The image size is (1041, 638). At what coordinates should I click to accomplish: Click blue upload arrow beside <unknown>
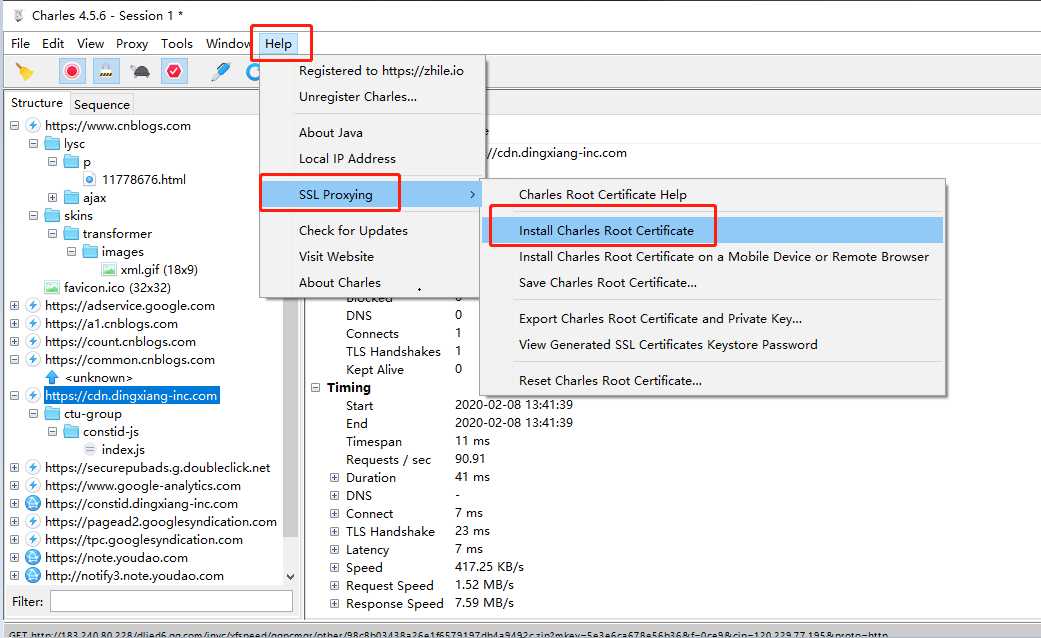pos(52,378)
